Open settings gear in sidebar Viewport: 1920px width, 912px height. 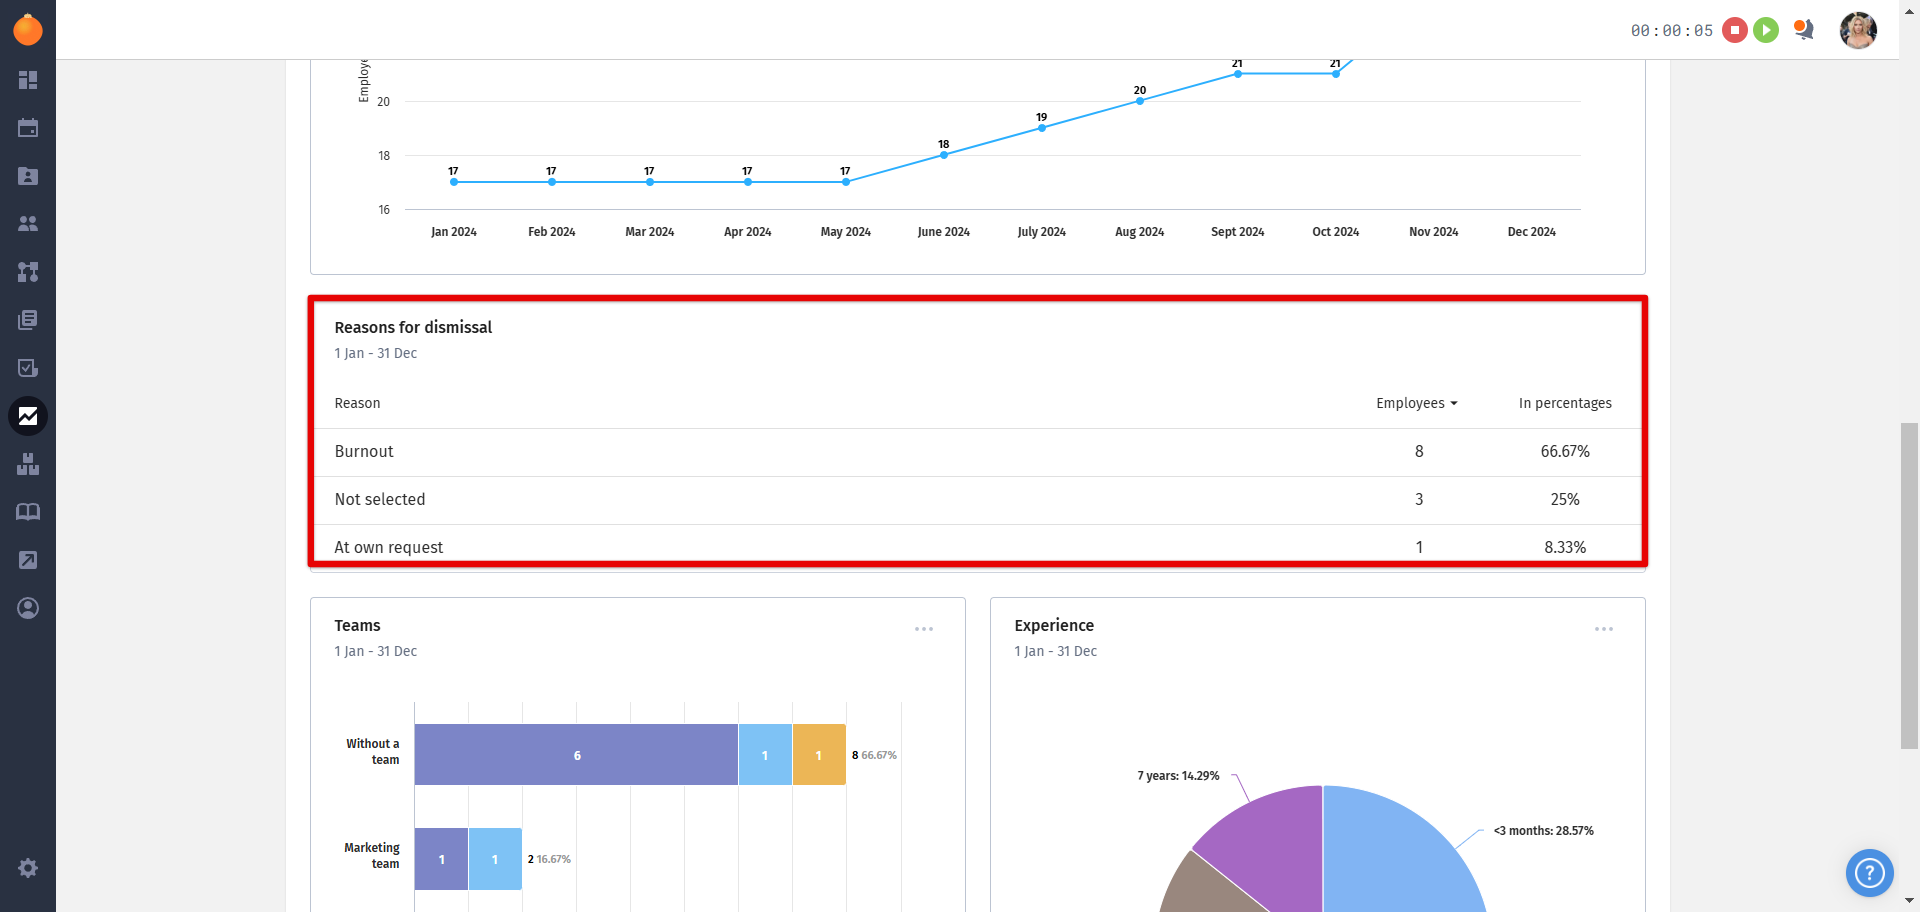point(28,868)
